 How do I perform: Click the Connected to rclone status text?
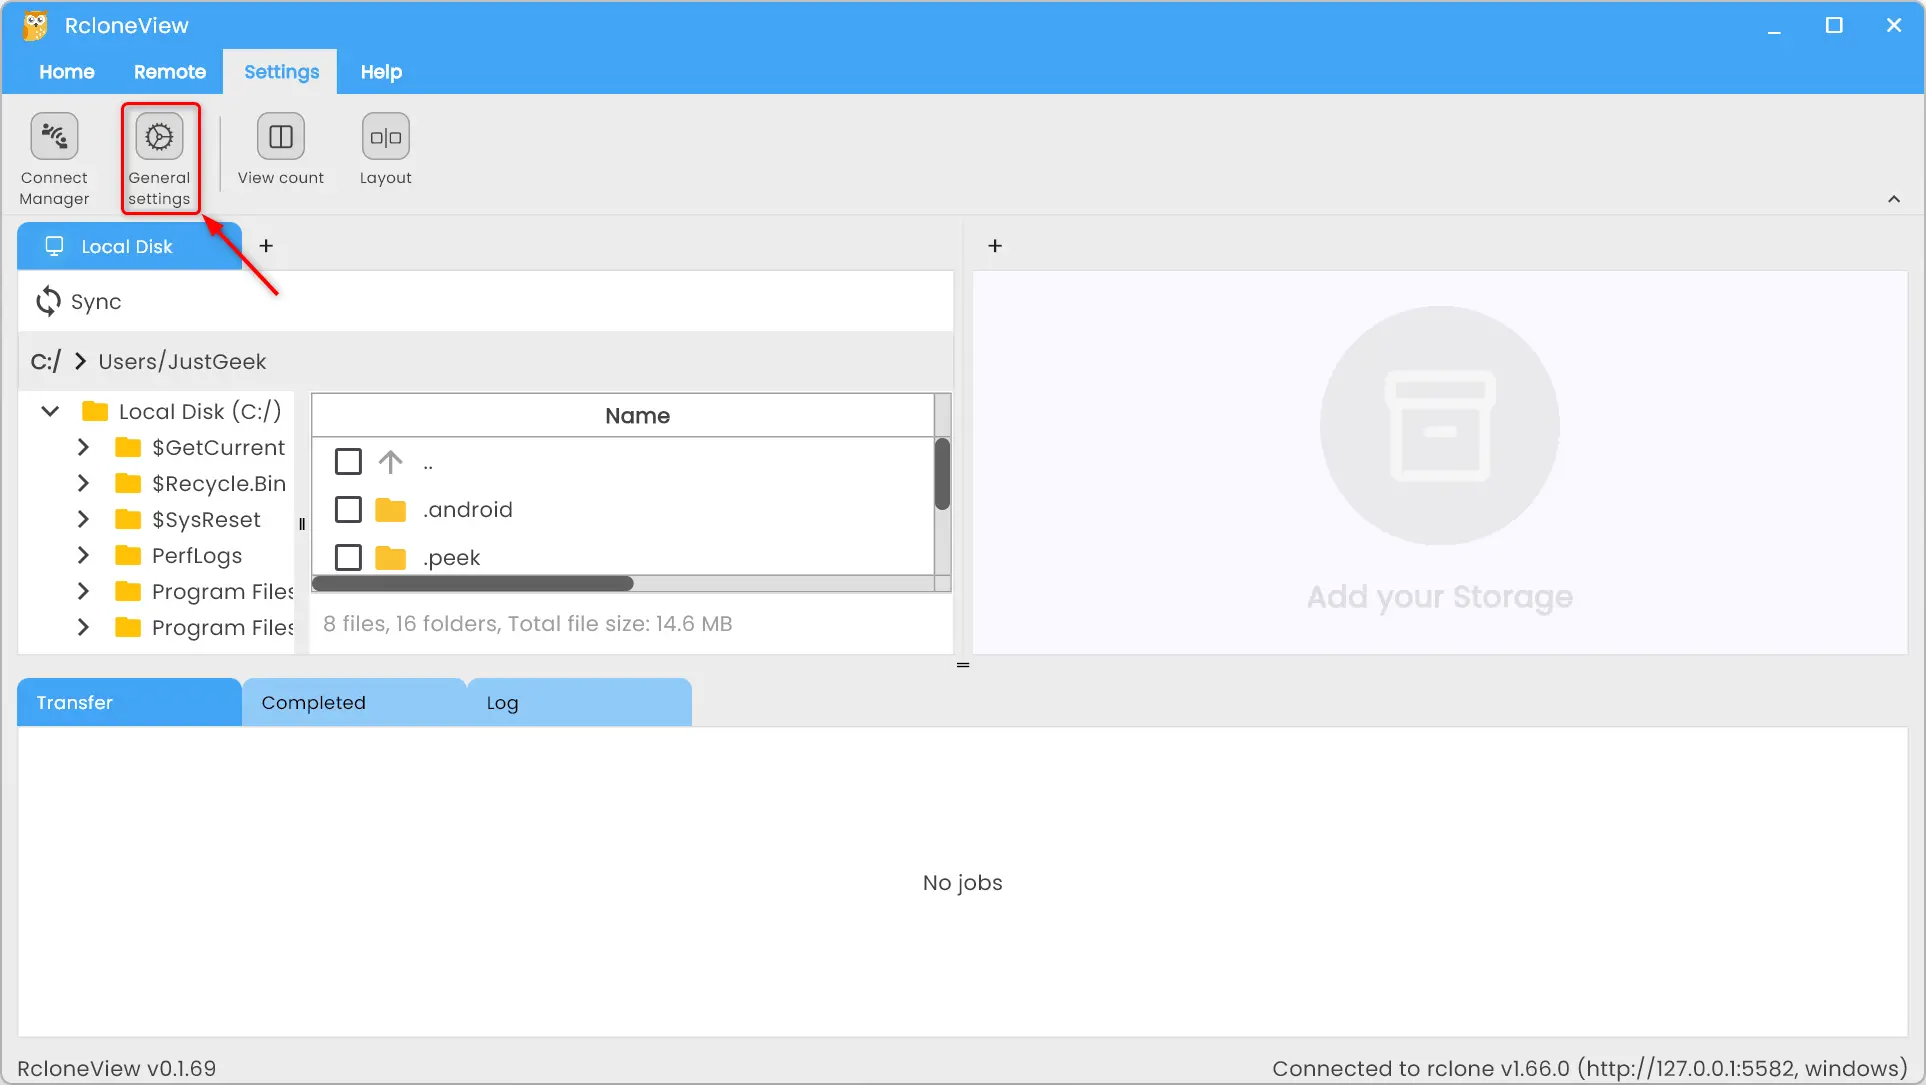(x=1590, y=1068)
